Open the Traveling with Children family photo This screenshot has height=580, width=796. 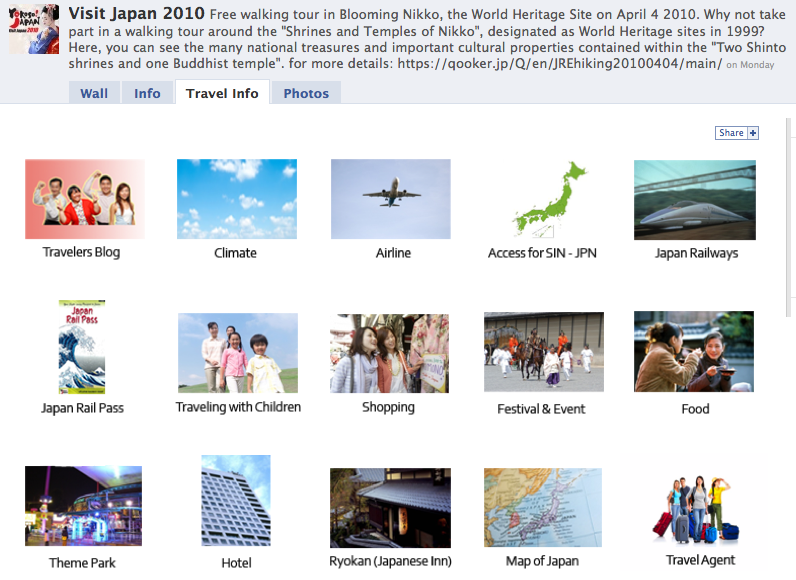coord(238,353)
